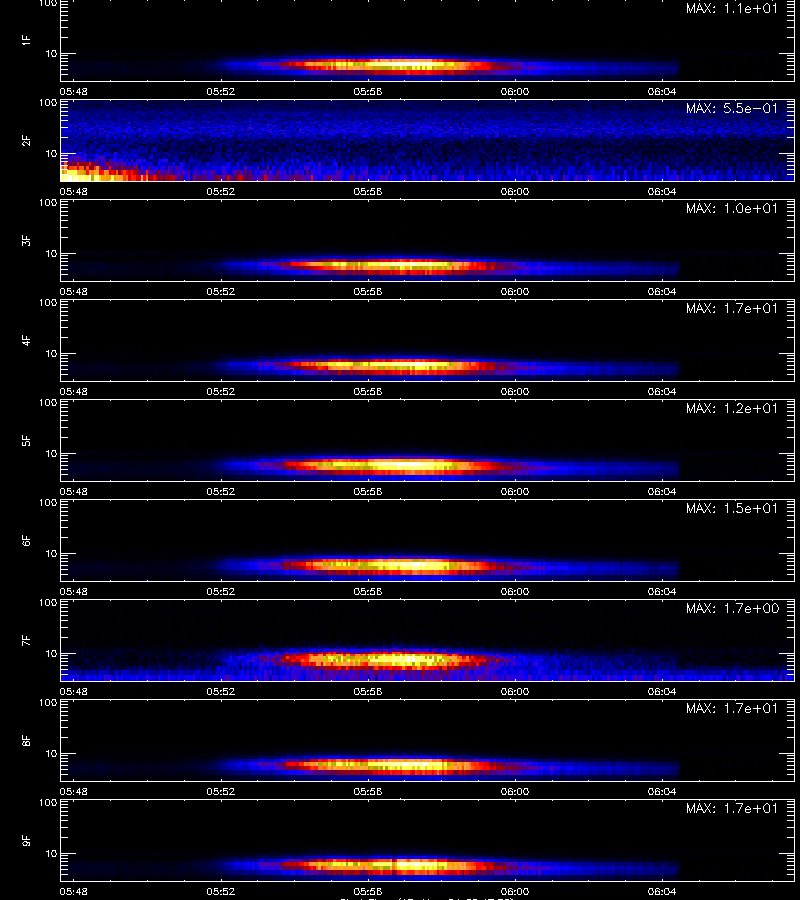
Task: Click the 10 y-axis label of panel 1F
Action: click(51, 54)
